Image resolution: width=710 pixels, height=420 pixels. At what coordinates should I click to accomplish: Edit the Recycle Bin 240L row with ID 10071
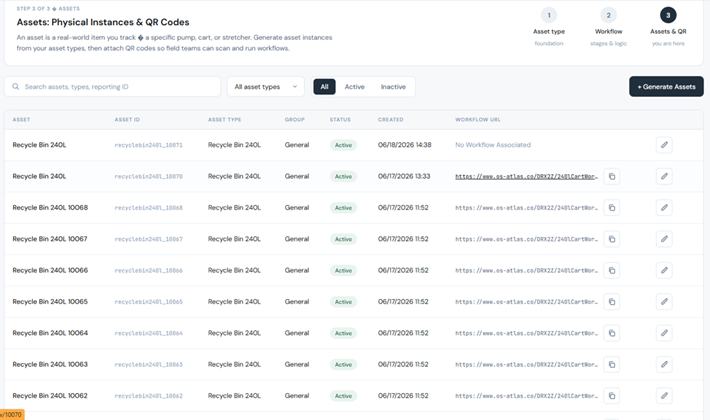point(664,145)
